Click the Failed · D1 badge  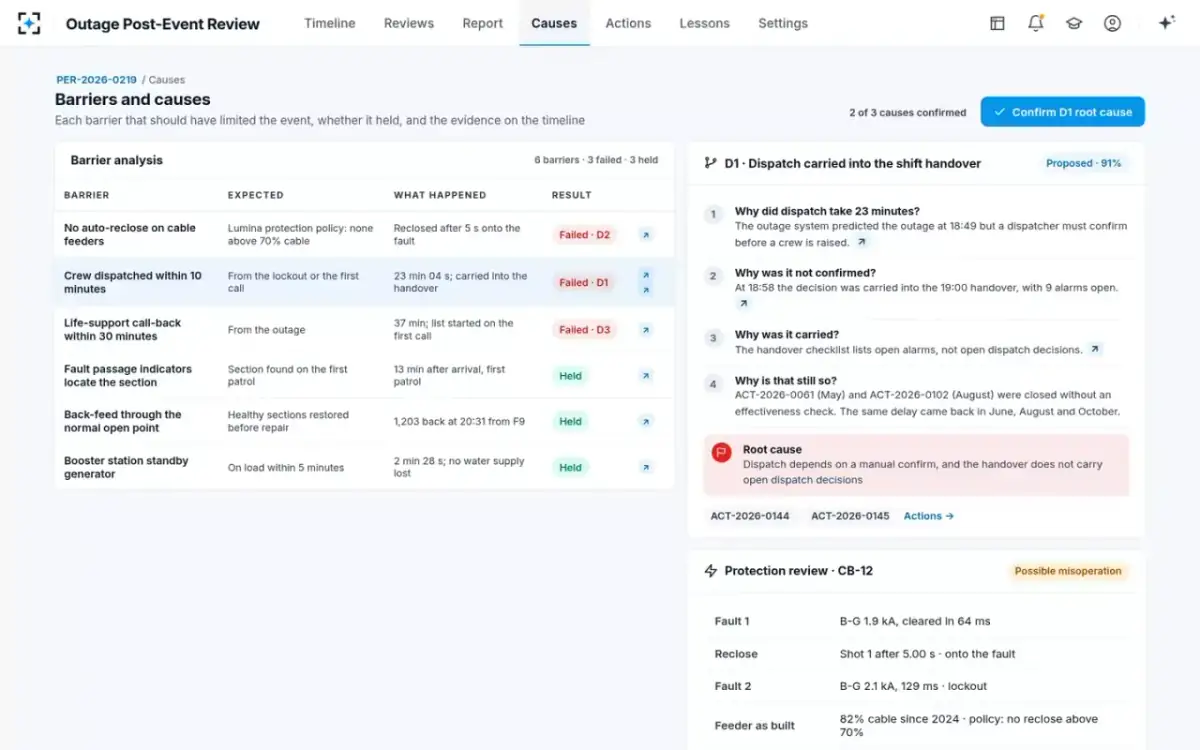point(585,282)
